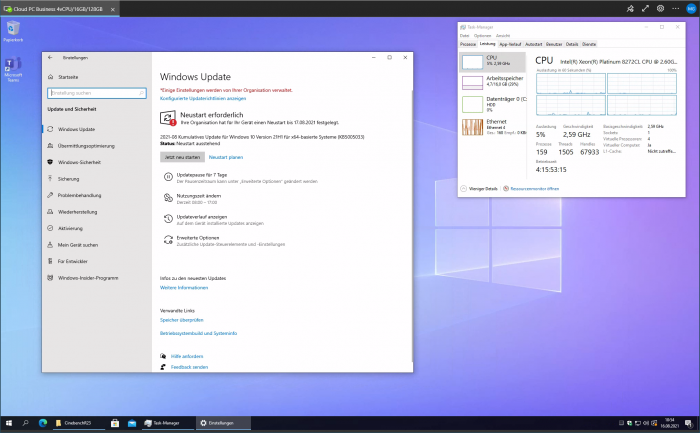Screen dimensions: 700x433
Task: Open Konfigurierte Updaterichtlinien anzeigen link
Action: coord(203,98)
